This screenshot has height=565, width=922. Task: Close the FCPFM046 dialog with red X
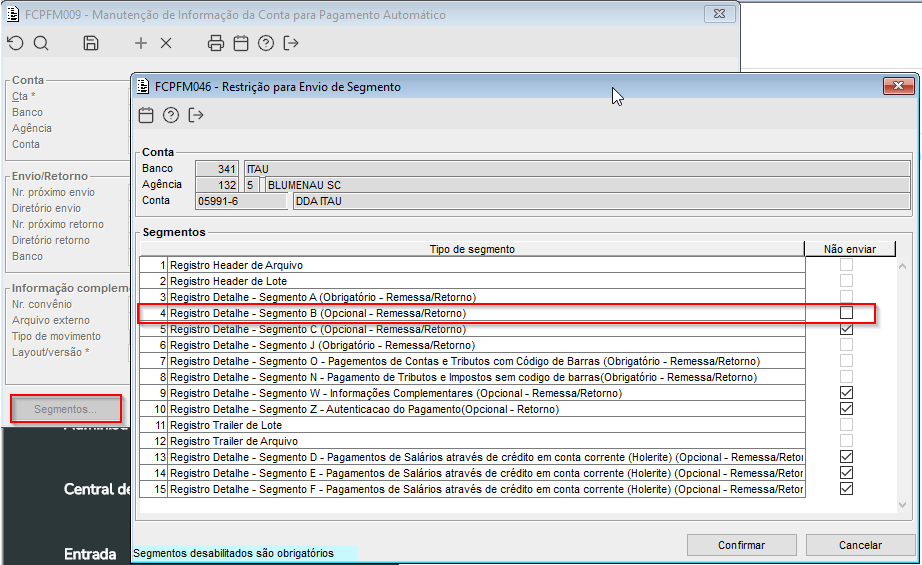[898, 86]
